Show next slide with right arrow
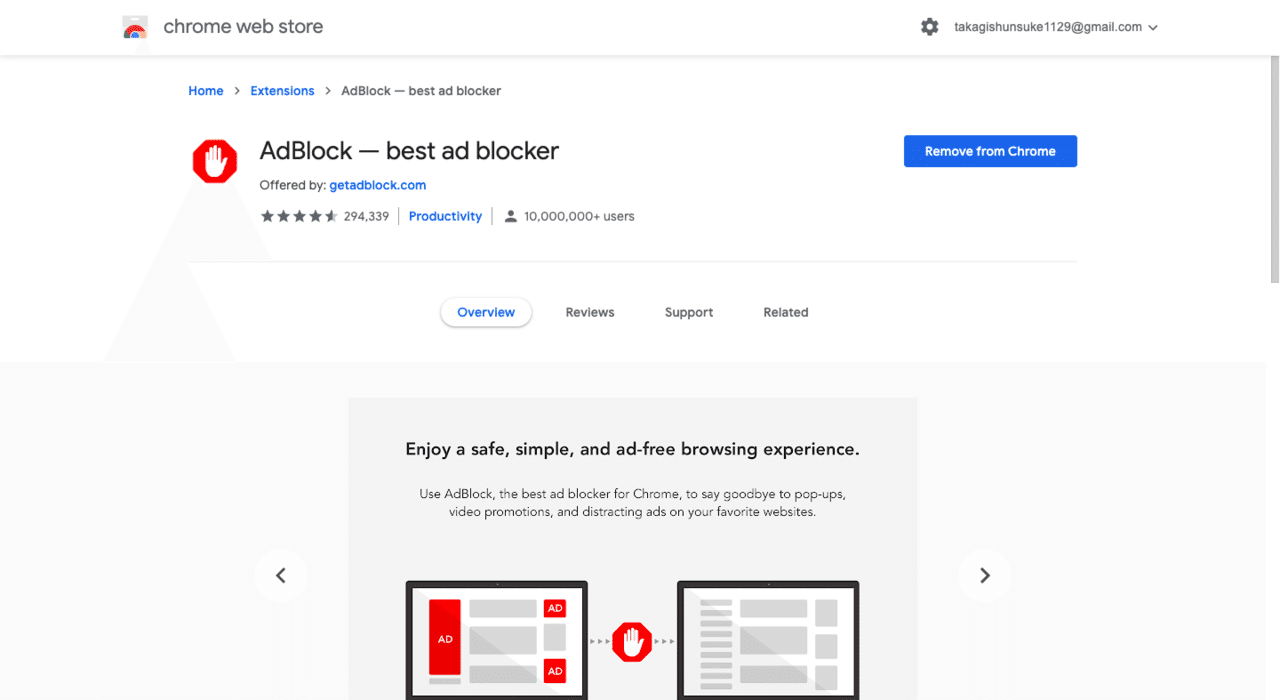Screen dimensions: 1280x700 (x=985, y=575)
